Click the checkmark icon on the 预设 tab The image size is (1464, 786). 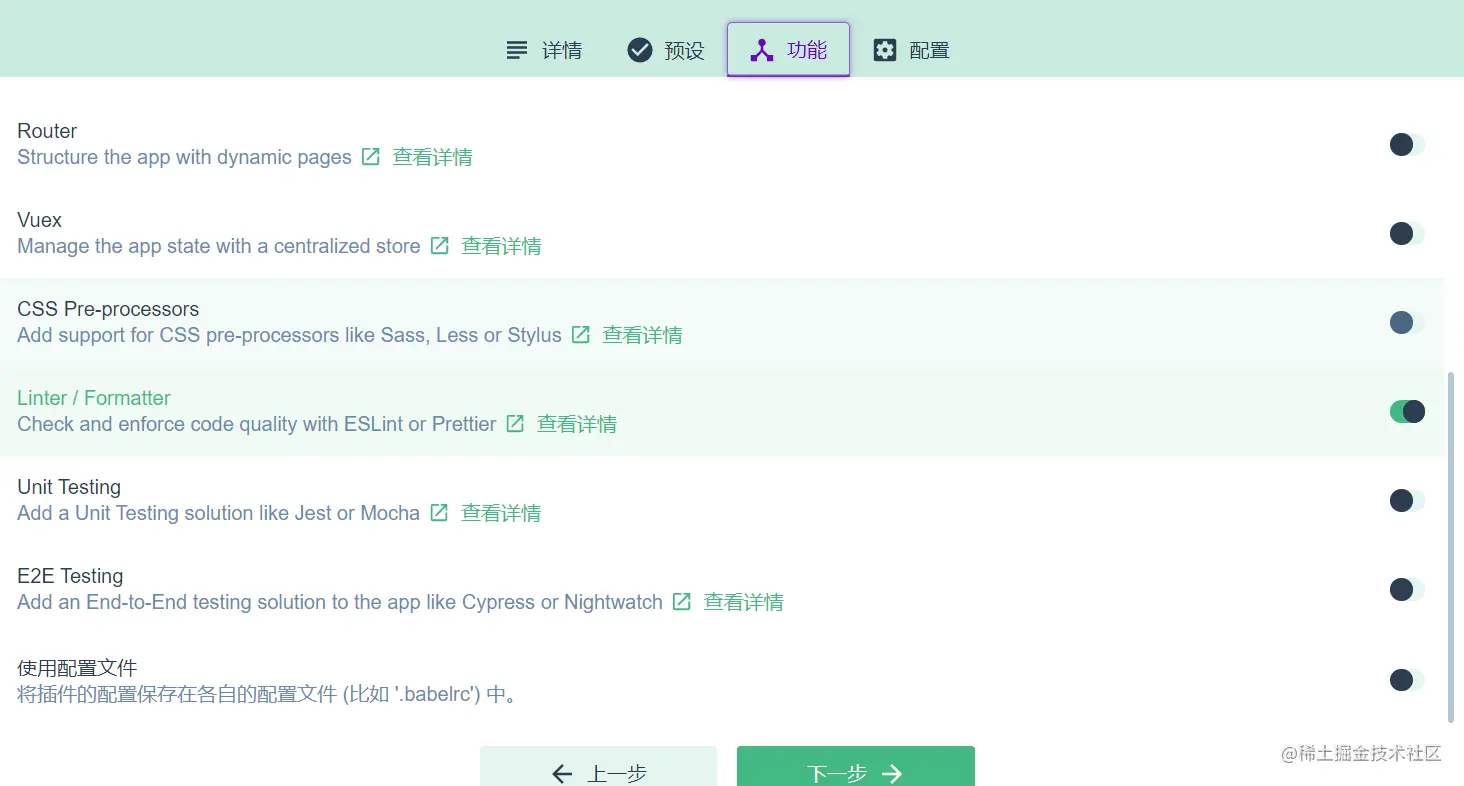click(x=639, y=49)
